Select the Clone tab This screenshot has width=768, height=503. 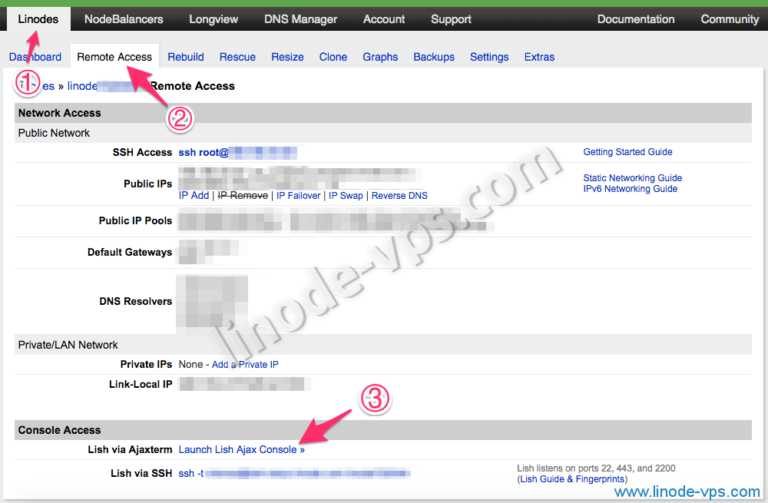pos(333,57)
